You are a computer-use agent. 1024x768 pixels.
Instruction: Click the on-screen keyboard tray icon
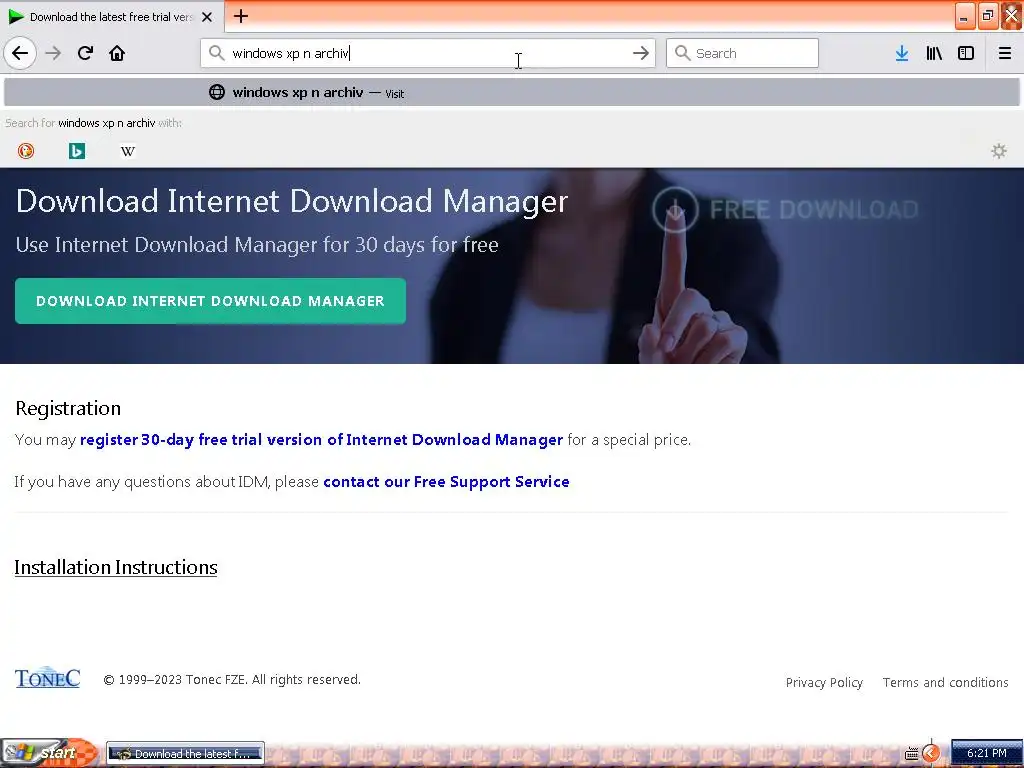(x=912, y=754)
